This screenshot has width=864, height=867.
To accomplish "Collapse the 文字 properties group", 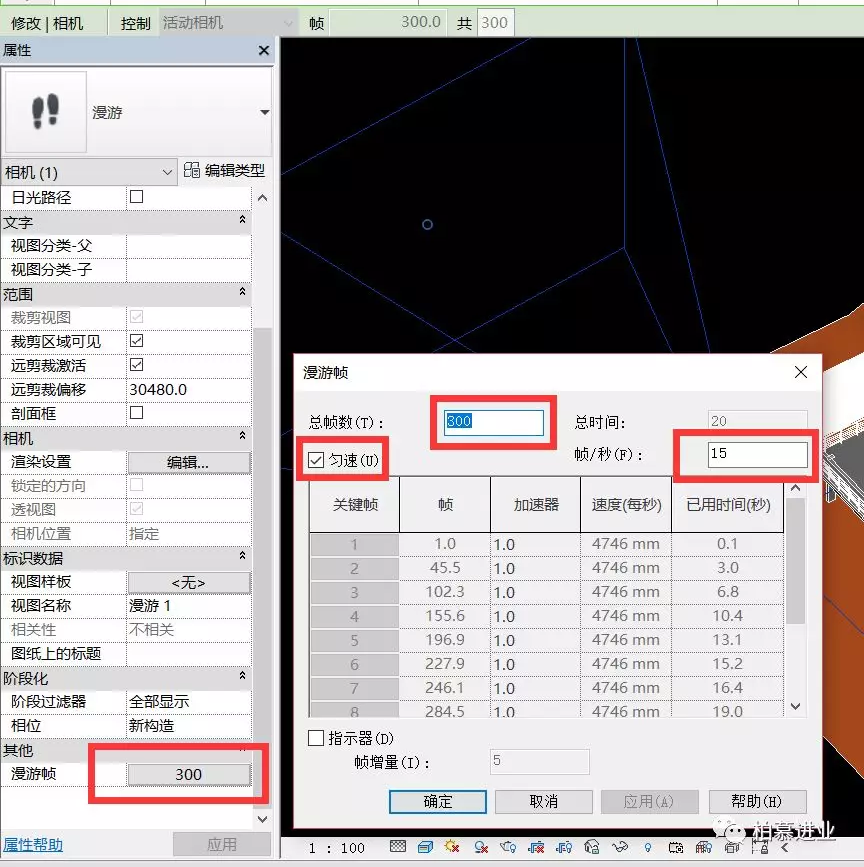I will pyautogui.click(x=242, y=220).
